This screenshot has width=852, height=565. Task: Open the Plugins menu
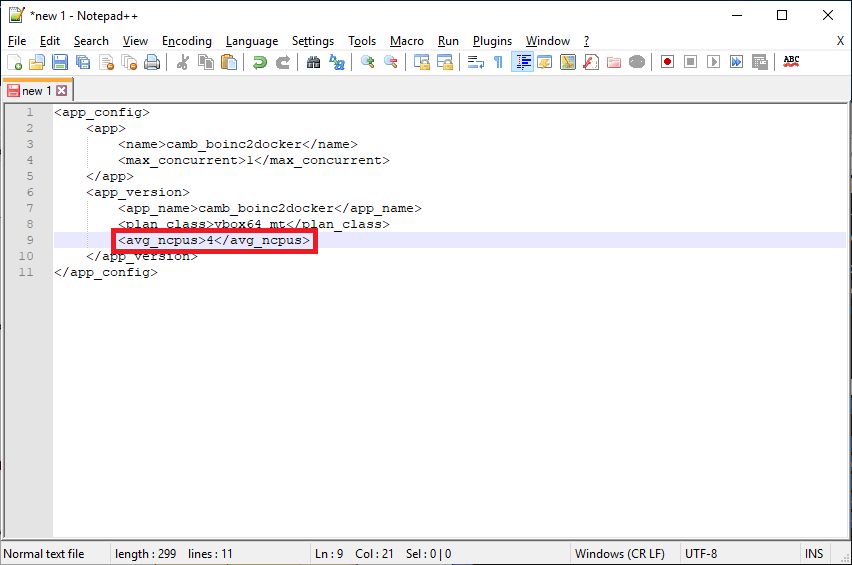tap(492, 41)
